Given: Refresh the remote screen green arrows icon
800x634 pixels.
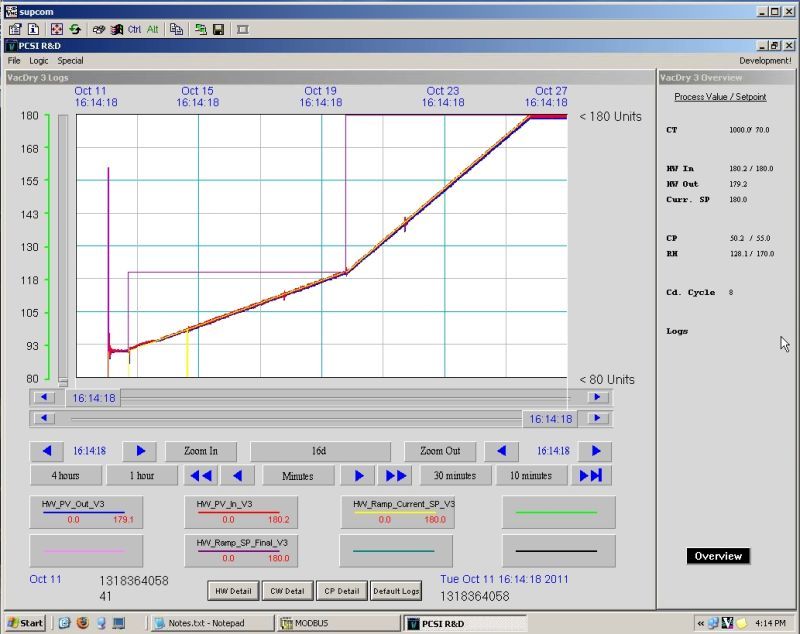Looking at the screenshot, I should tap(76, 30).
